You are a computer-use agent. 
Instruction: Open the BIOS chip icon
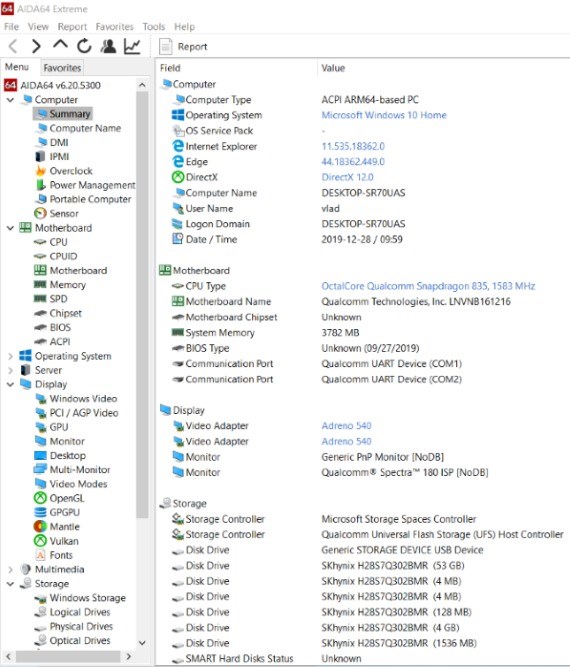[x=40, y=327]
